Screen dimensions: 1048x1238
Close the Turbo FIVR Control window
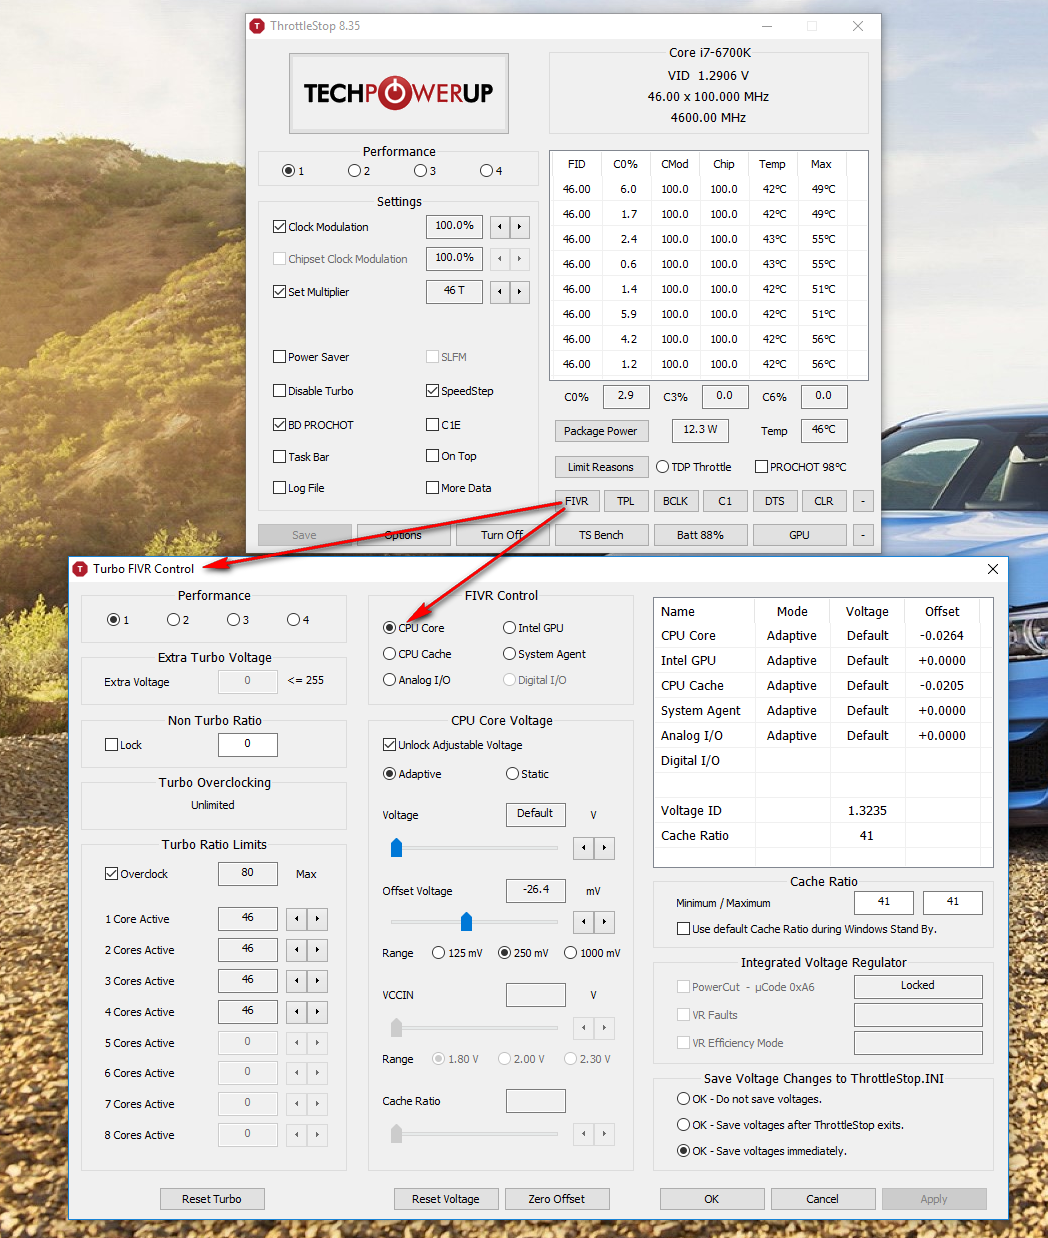coord(992,569)
